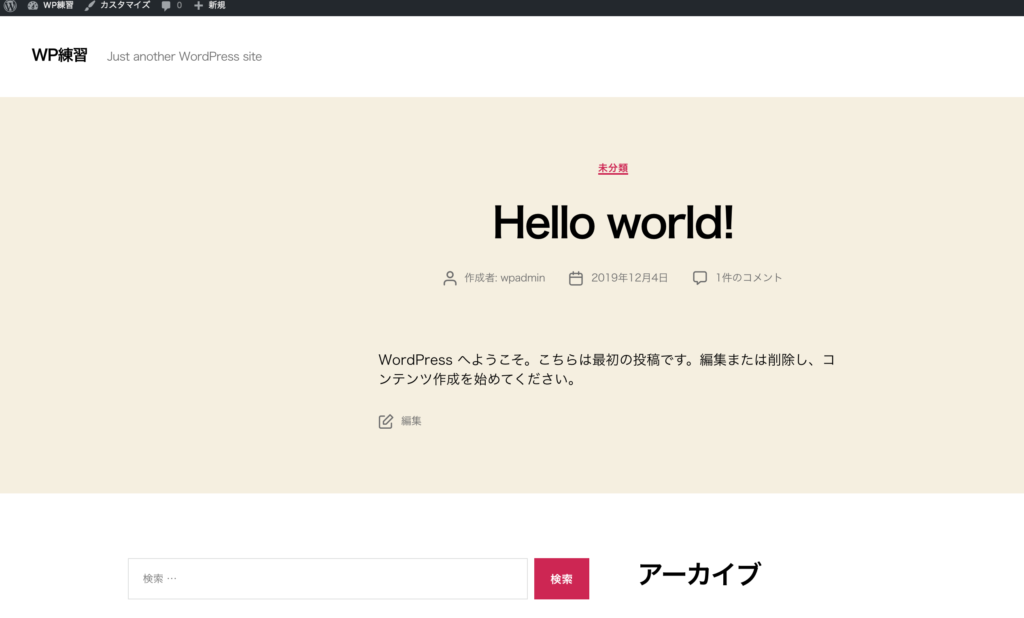Go to WP練習 site title link
This screenshot has height=618, width=1024.
tap(59, 56)
